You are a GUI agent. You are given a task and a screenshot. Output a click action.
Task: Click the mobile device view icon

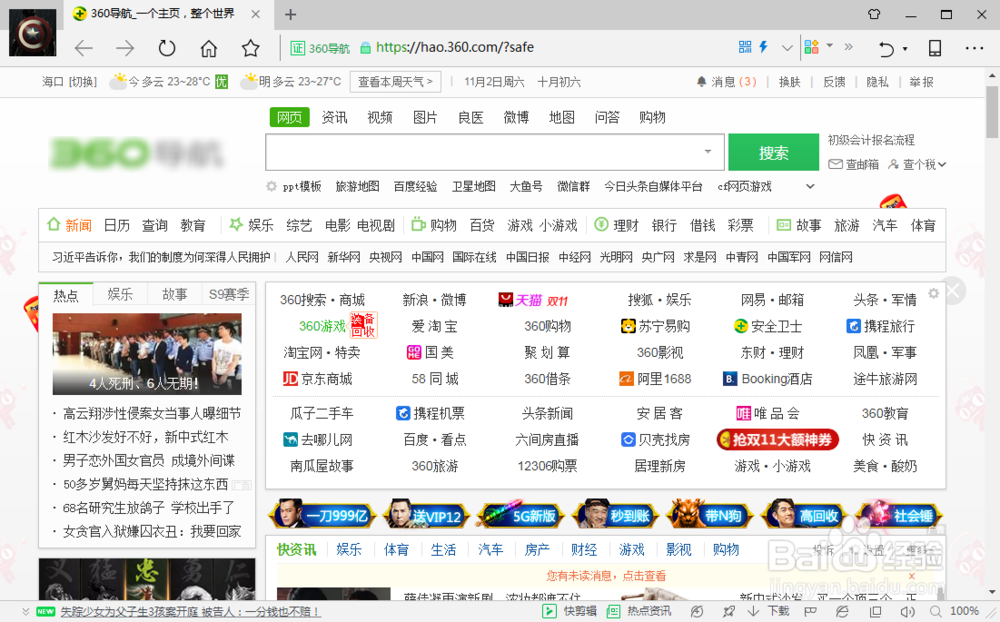click(x=935, y=48)
